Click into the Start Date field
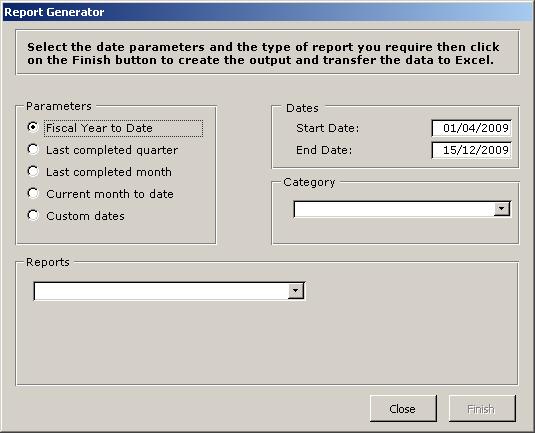Viewport: 535px width, 433px height. 472,128
